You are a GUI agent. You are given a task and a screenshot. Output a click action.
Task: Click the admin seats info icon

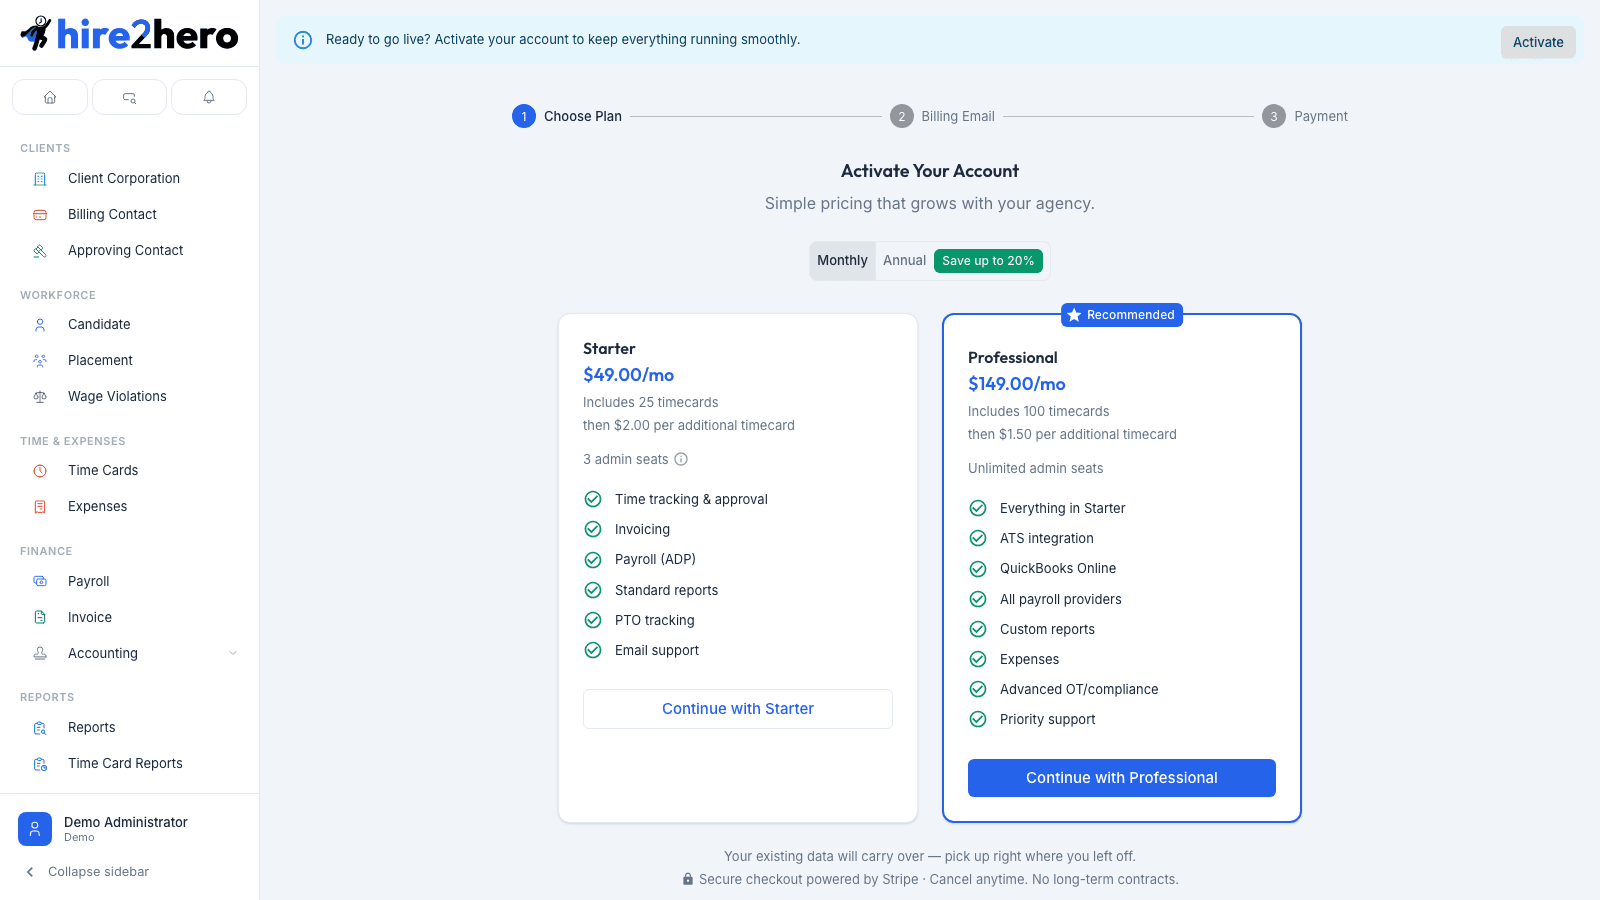(x=681, y=459)
